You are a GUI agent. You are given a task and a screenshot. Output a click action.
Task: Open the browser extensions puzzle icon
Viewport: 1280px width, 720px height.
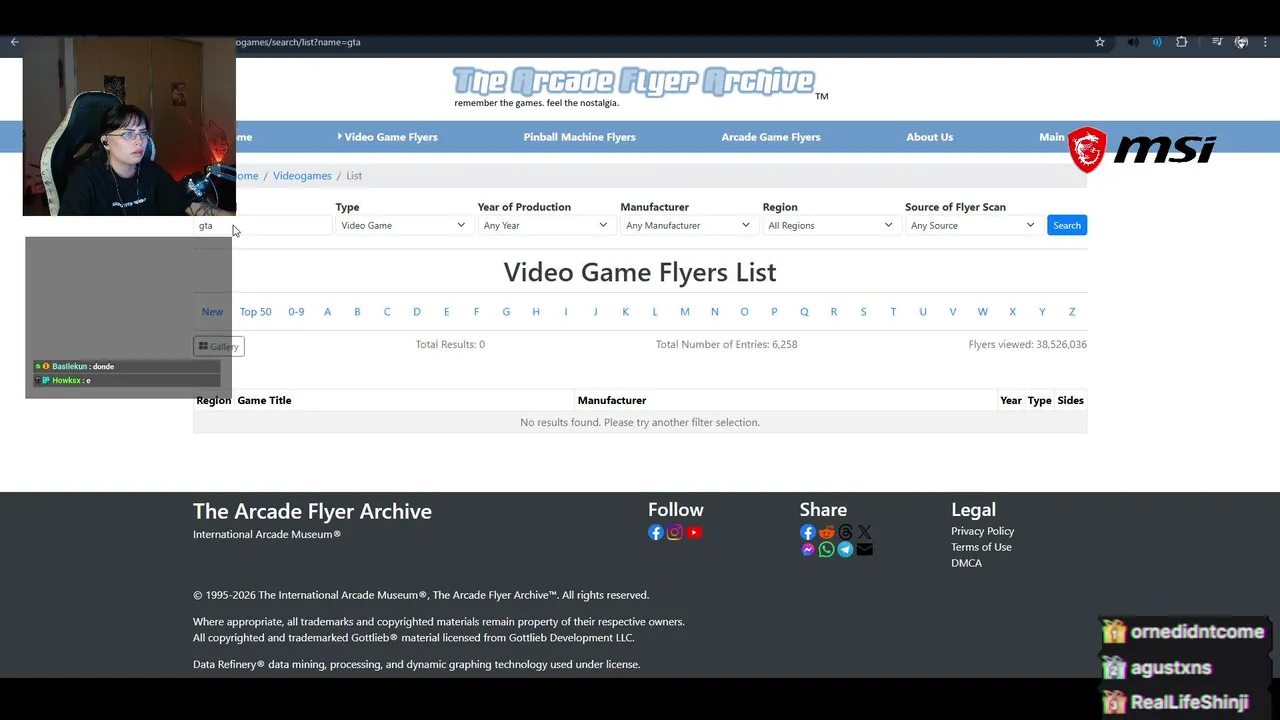(x=1182, y=42)
